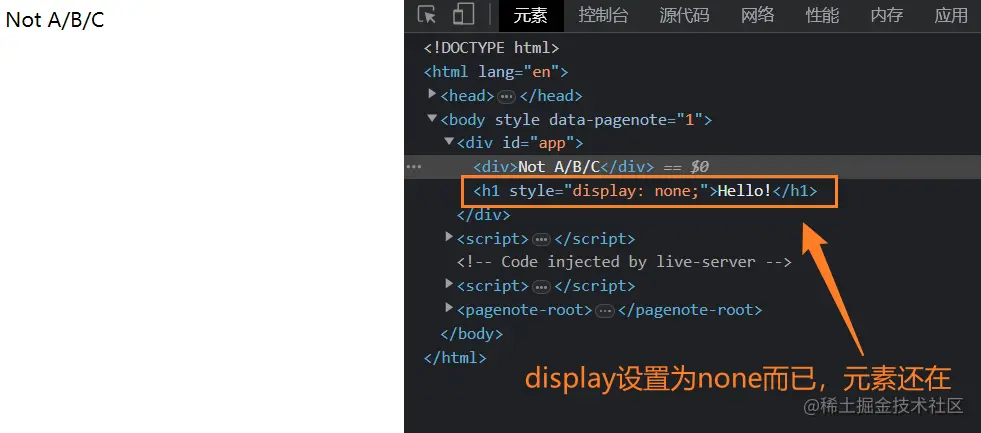Click the closing </html> tag line
Screen dimensions: 981x433
pyautogui.click(x=455, y=357)
